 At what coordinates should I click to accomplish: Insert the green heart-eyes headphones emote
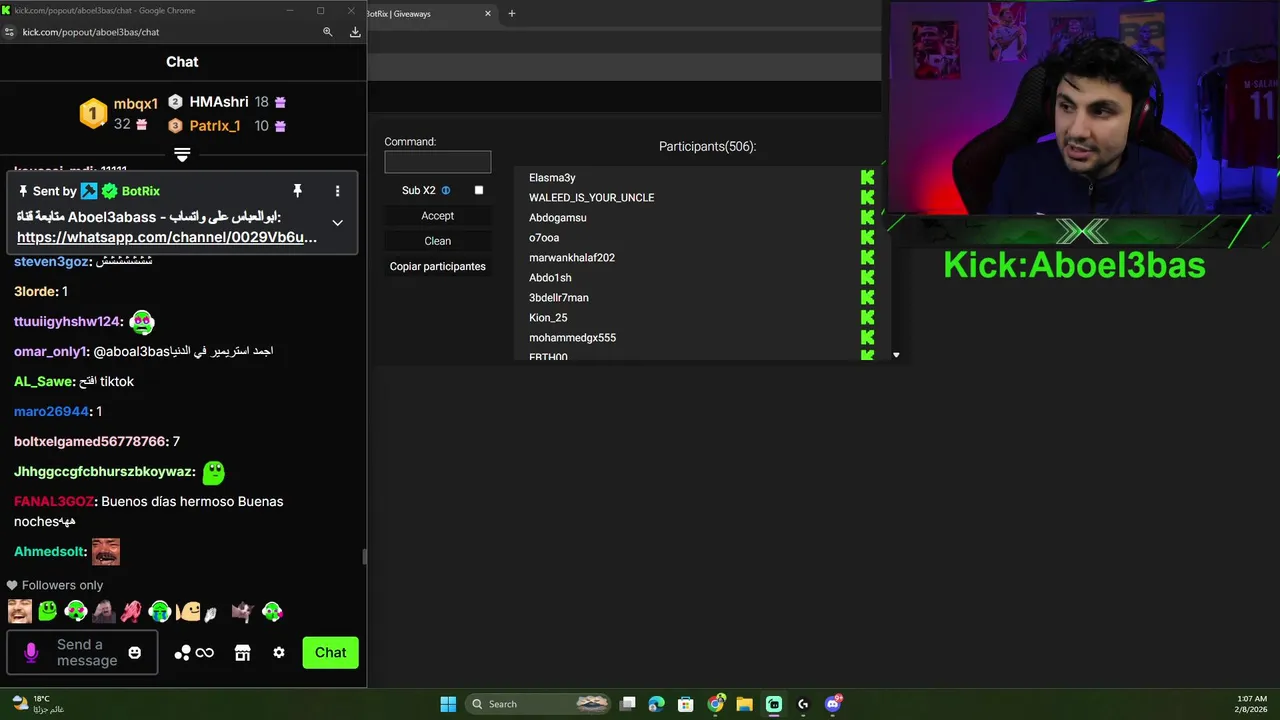click(75, 611)
